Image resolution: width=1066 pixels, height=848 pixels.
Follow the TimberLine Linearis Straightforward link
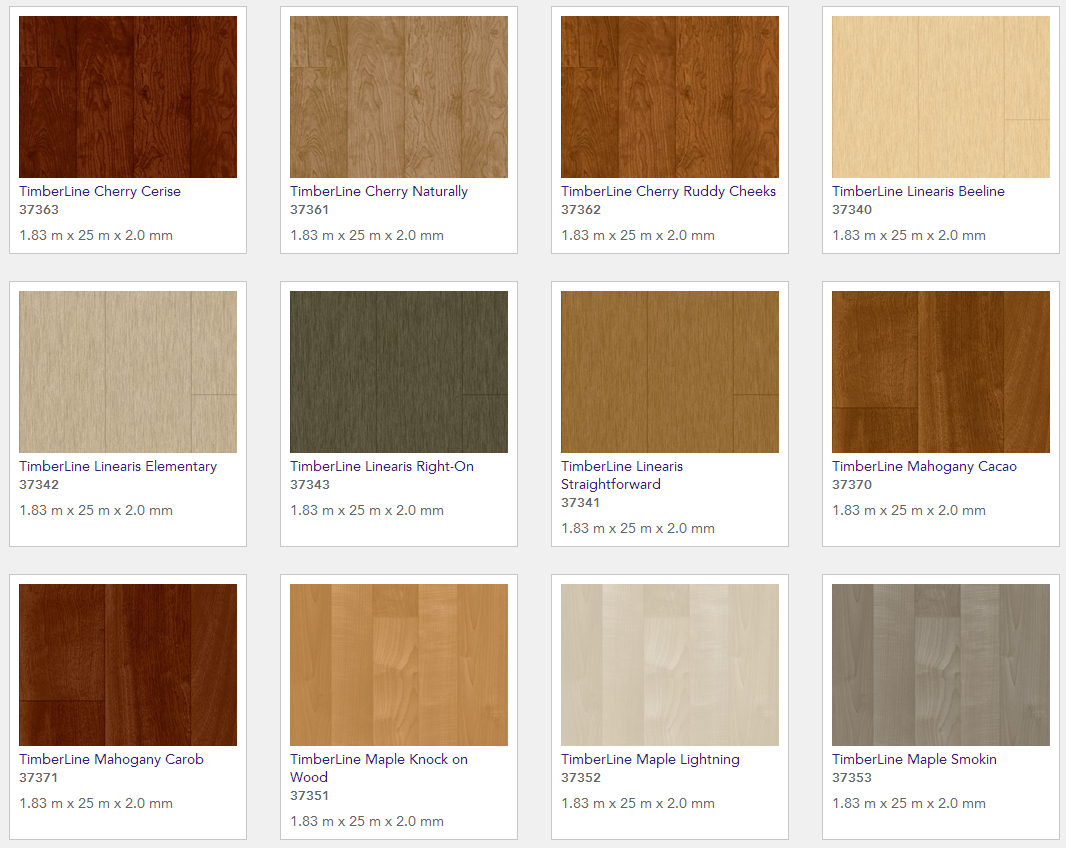tap(622, 475)
